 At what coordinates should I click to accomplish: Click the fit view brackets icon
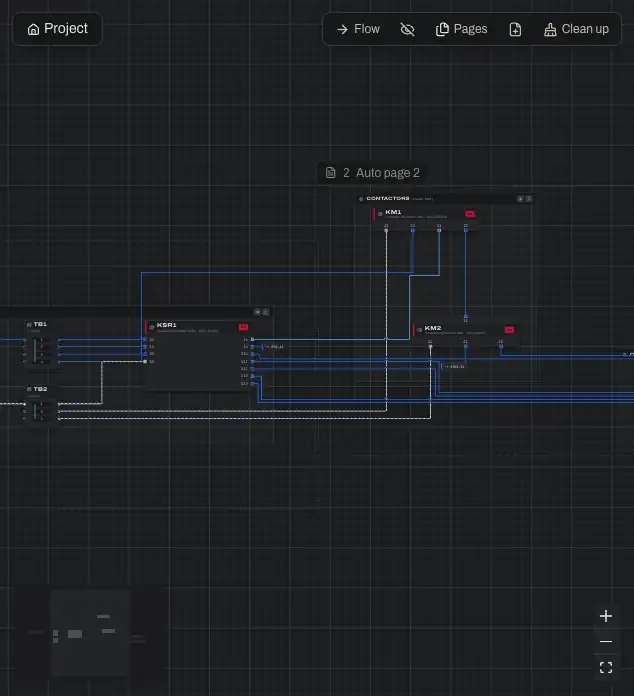[x=606, y=667]
